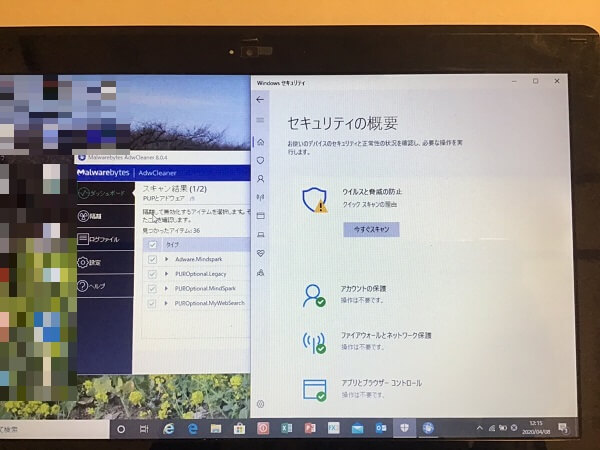Screen dimensions: 600x450
Task: Open ログファイル in AdwCleaner sidebar
Action: point(105,240)
